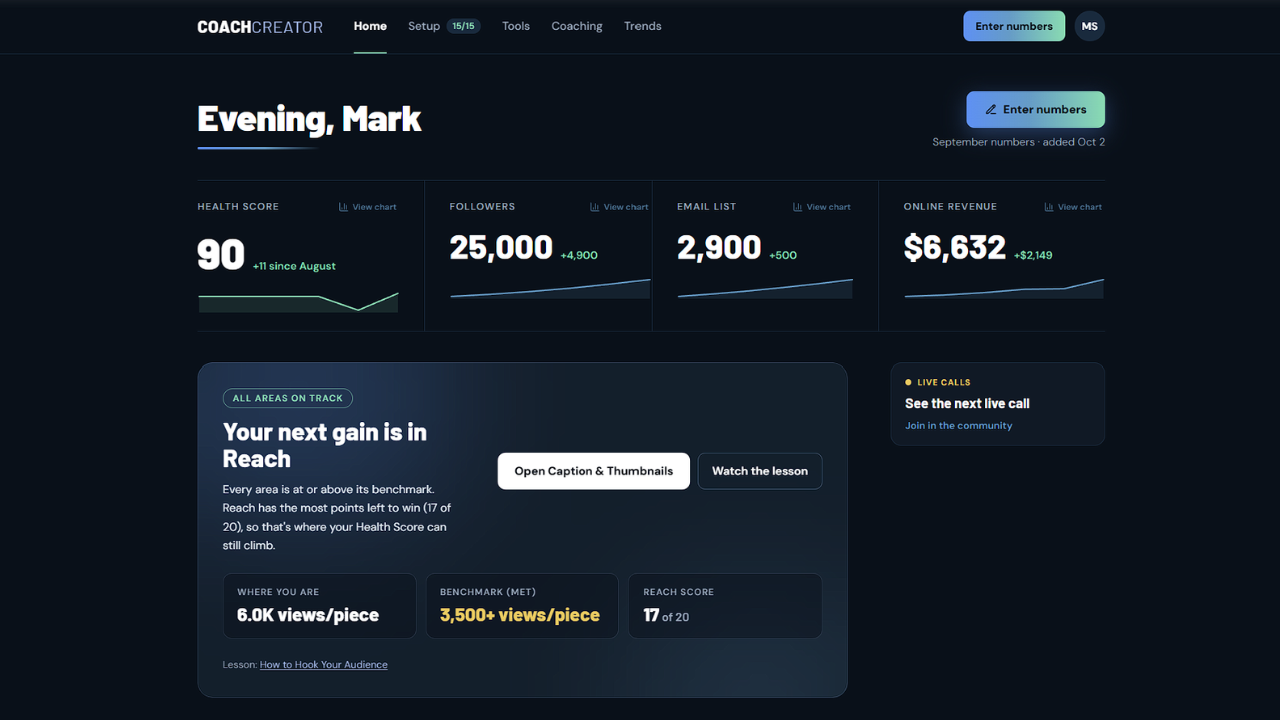Click +11 since August text
1280x720 pixels.
coord(294,266)
